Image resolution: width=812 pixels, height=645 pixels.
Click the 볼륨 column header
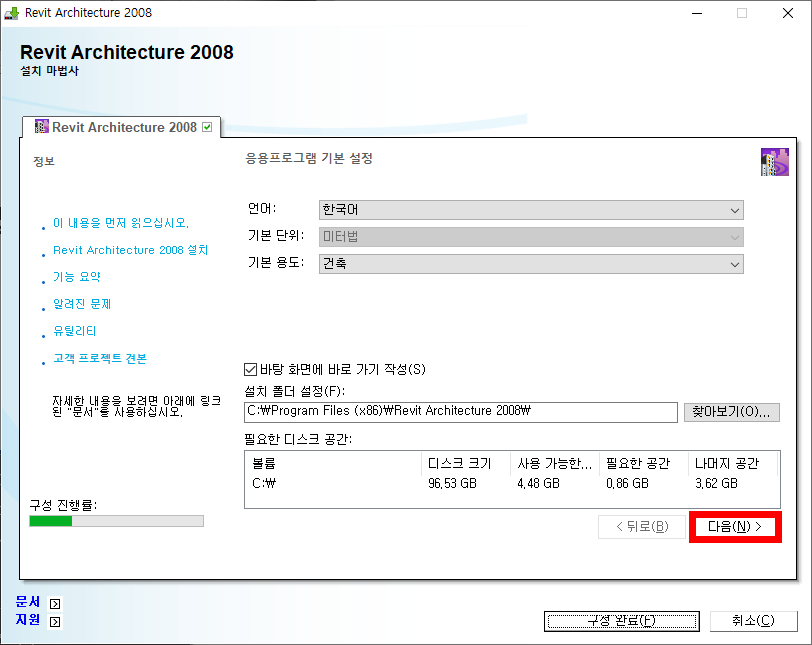coord(334,463)
